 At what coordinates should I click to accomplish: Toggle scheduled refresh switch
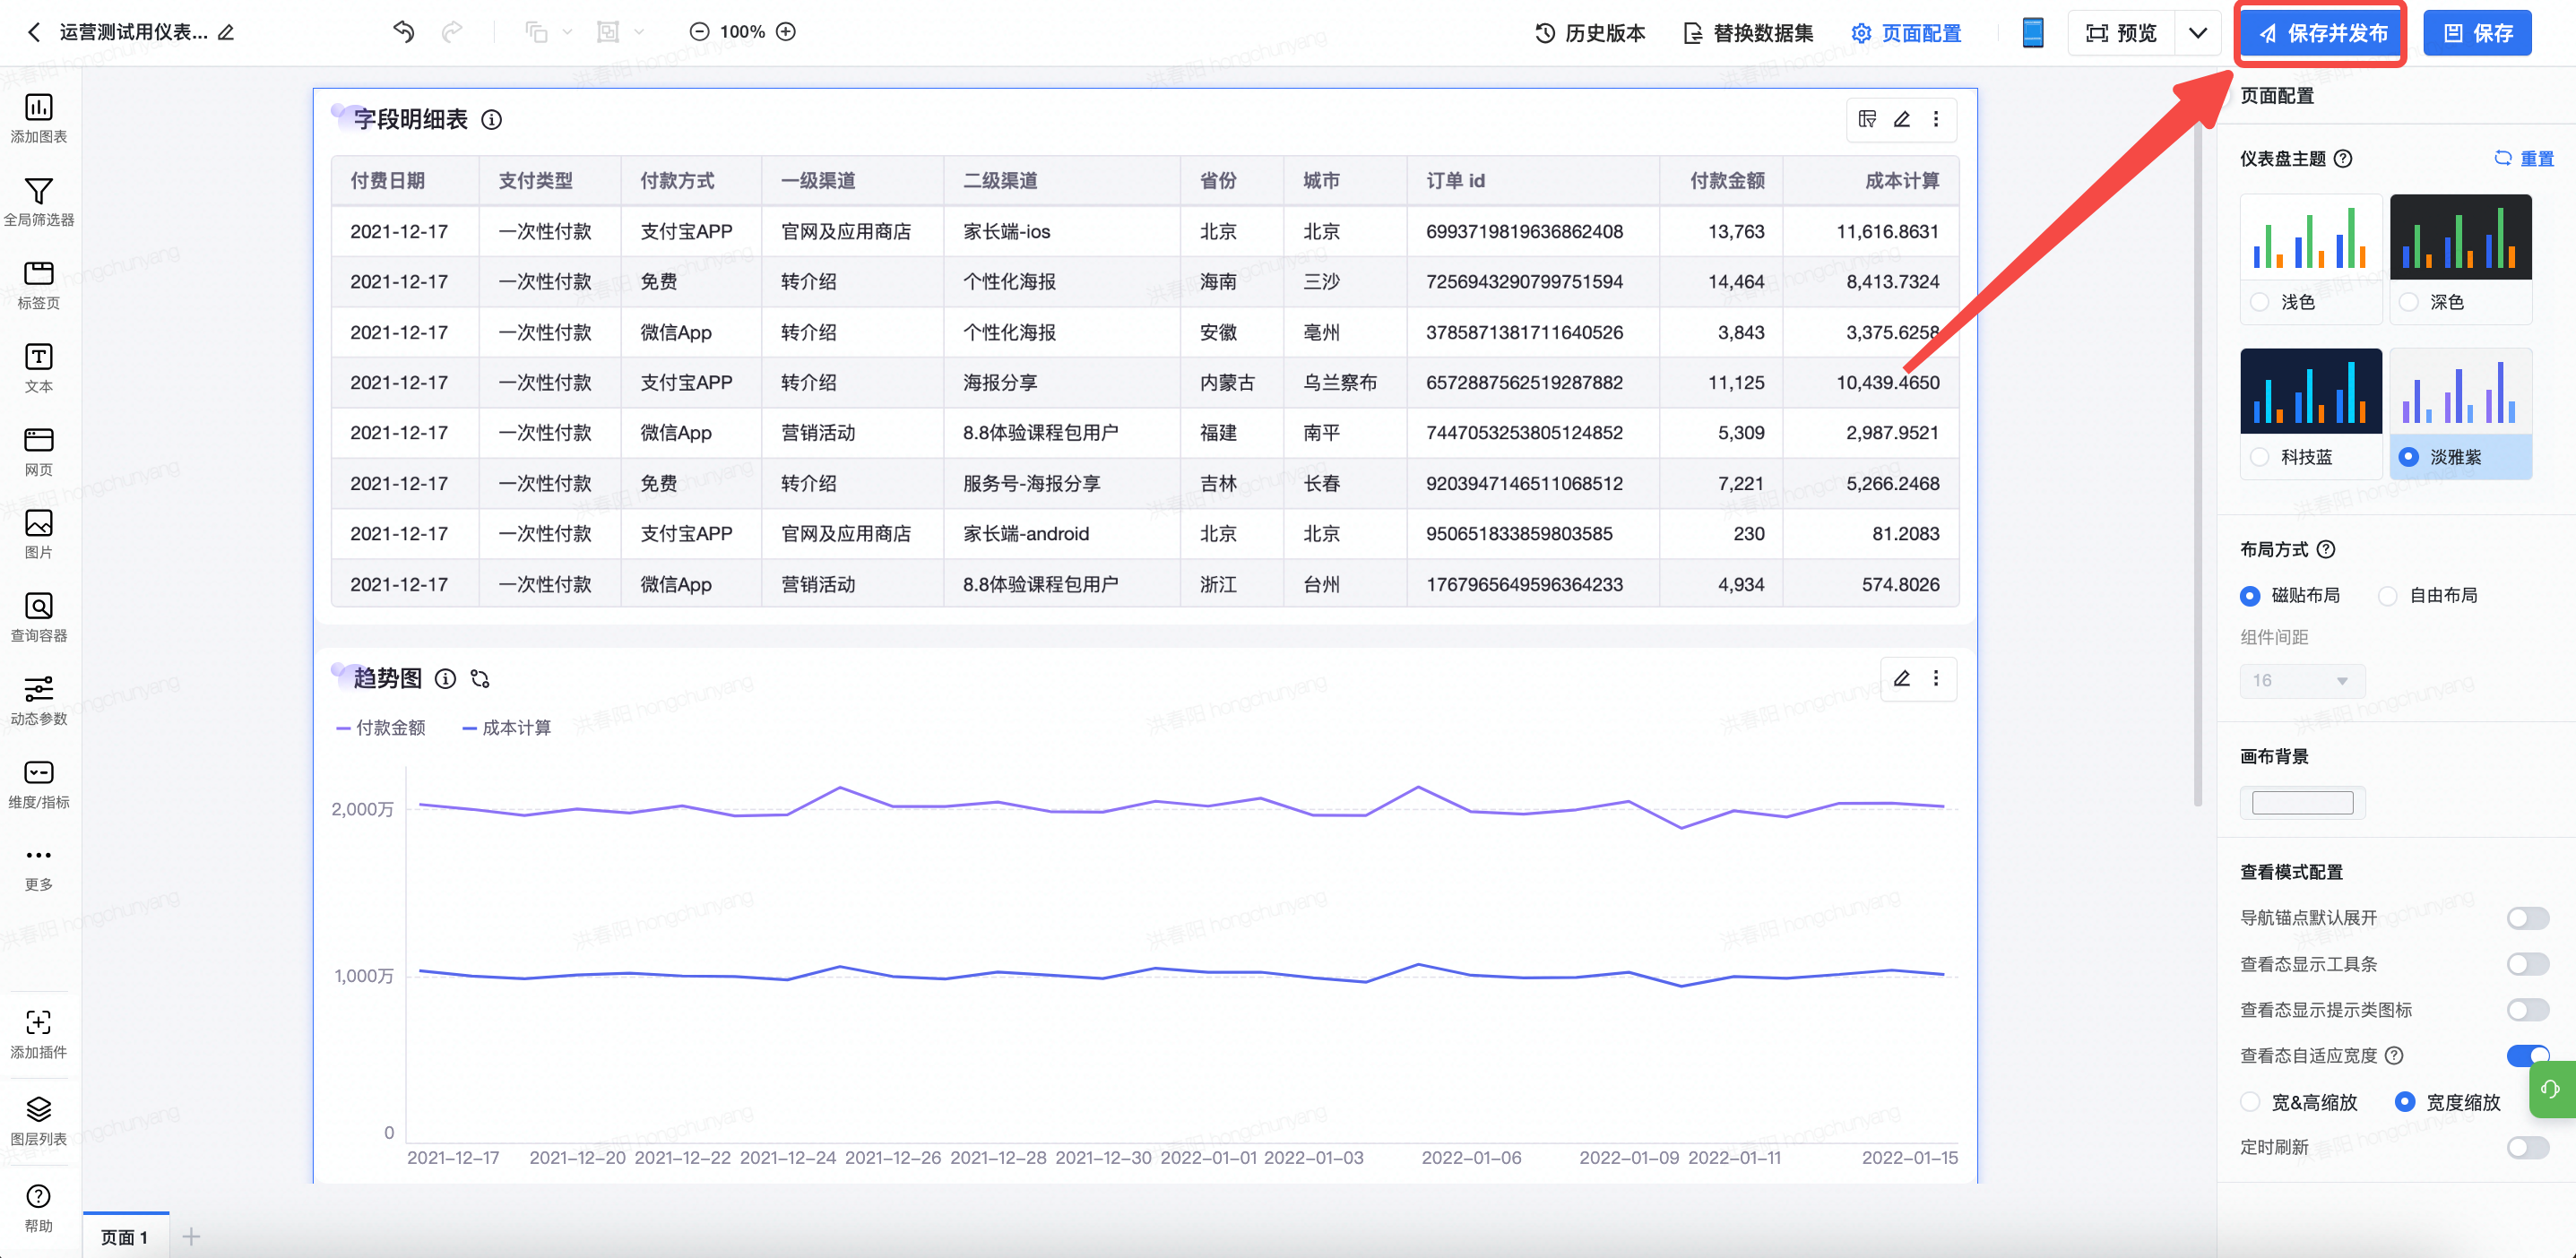click(x=2526, y=1147)
